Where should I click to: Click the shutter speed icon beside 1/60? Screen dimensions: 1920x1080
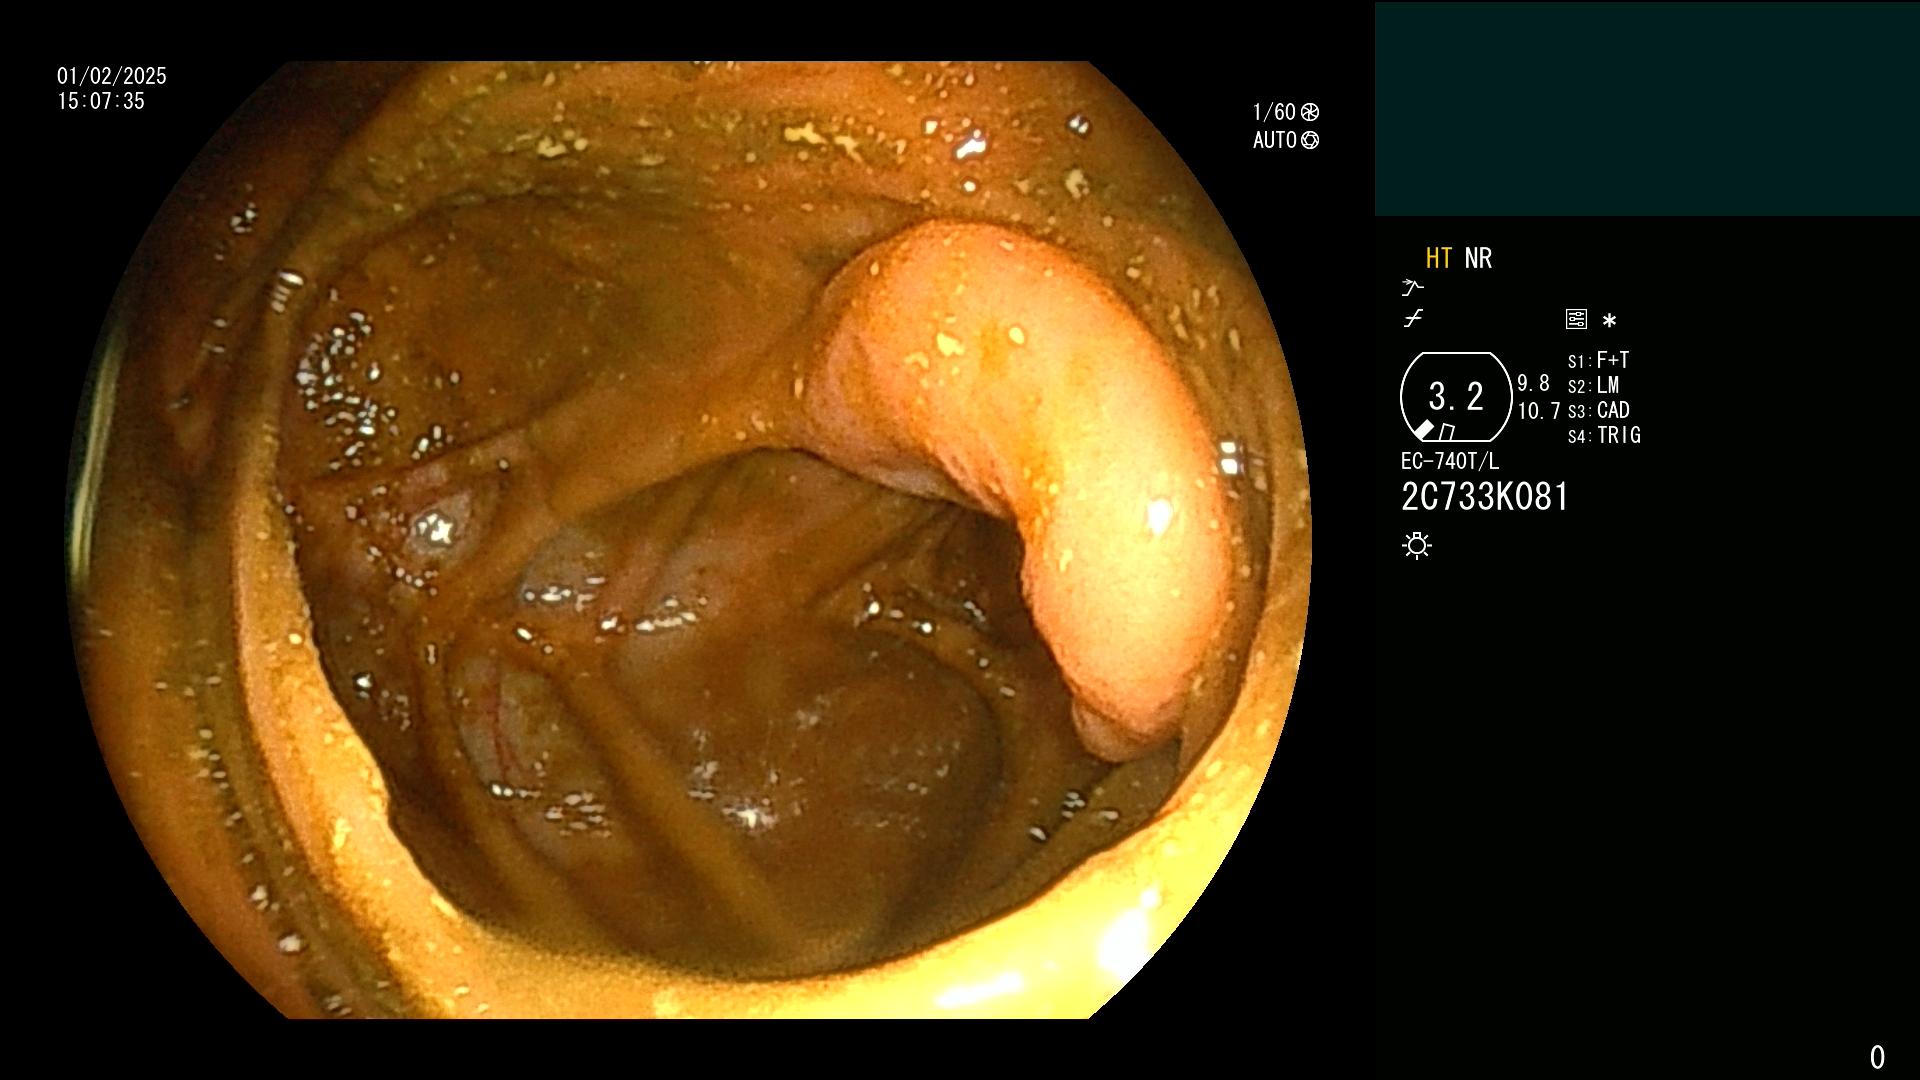coord(1310,112)
